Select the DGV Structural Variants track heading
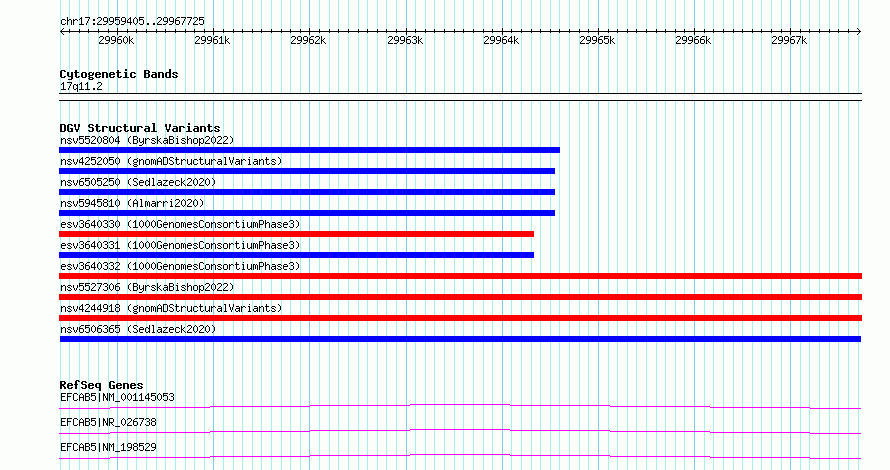The width and height of the screenshot is (890, 470). [140, 128]
